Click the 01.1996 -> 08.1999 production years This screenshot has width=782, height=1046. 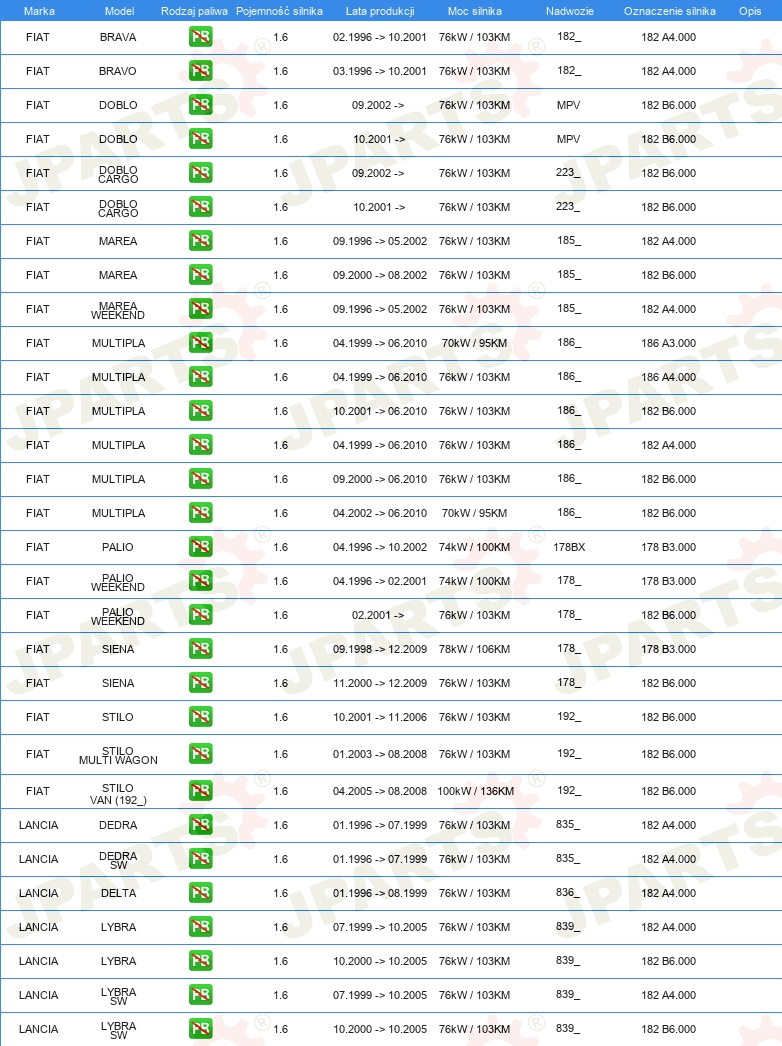click(380, 894)
